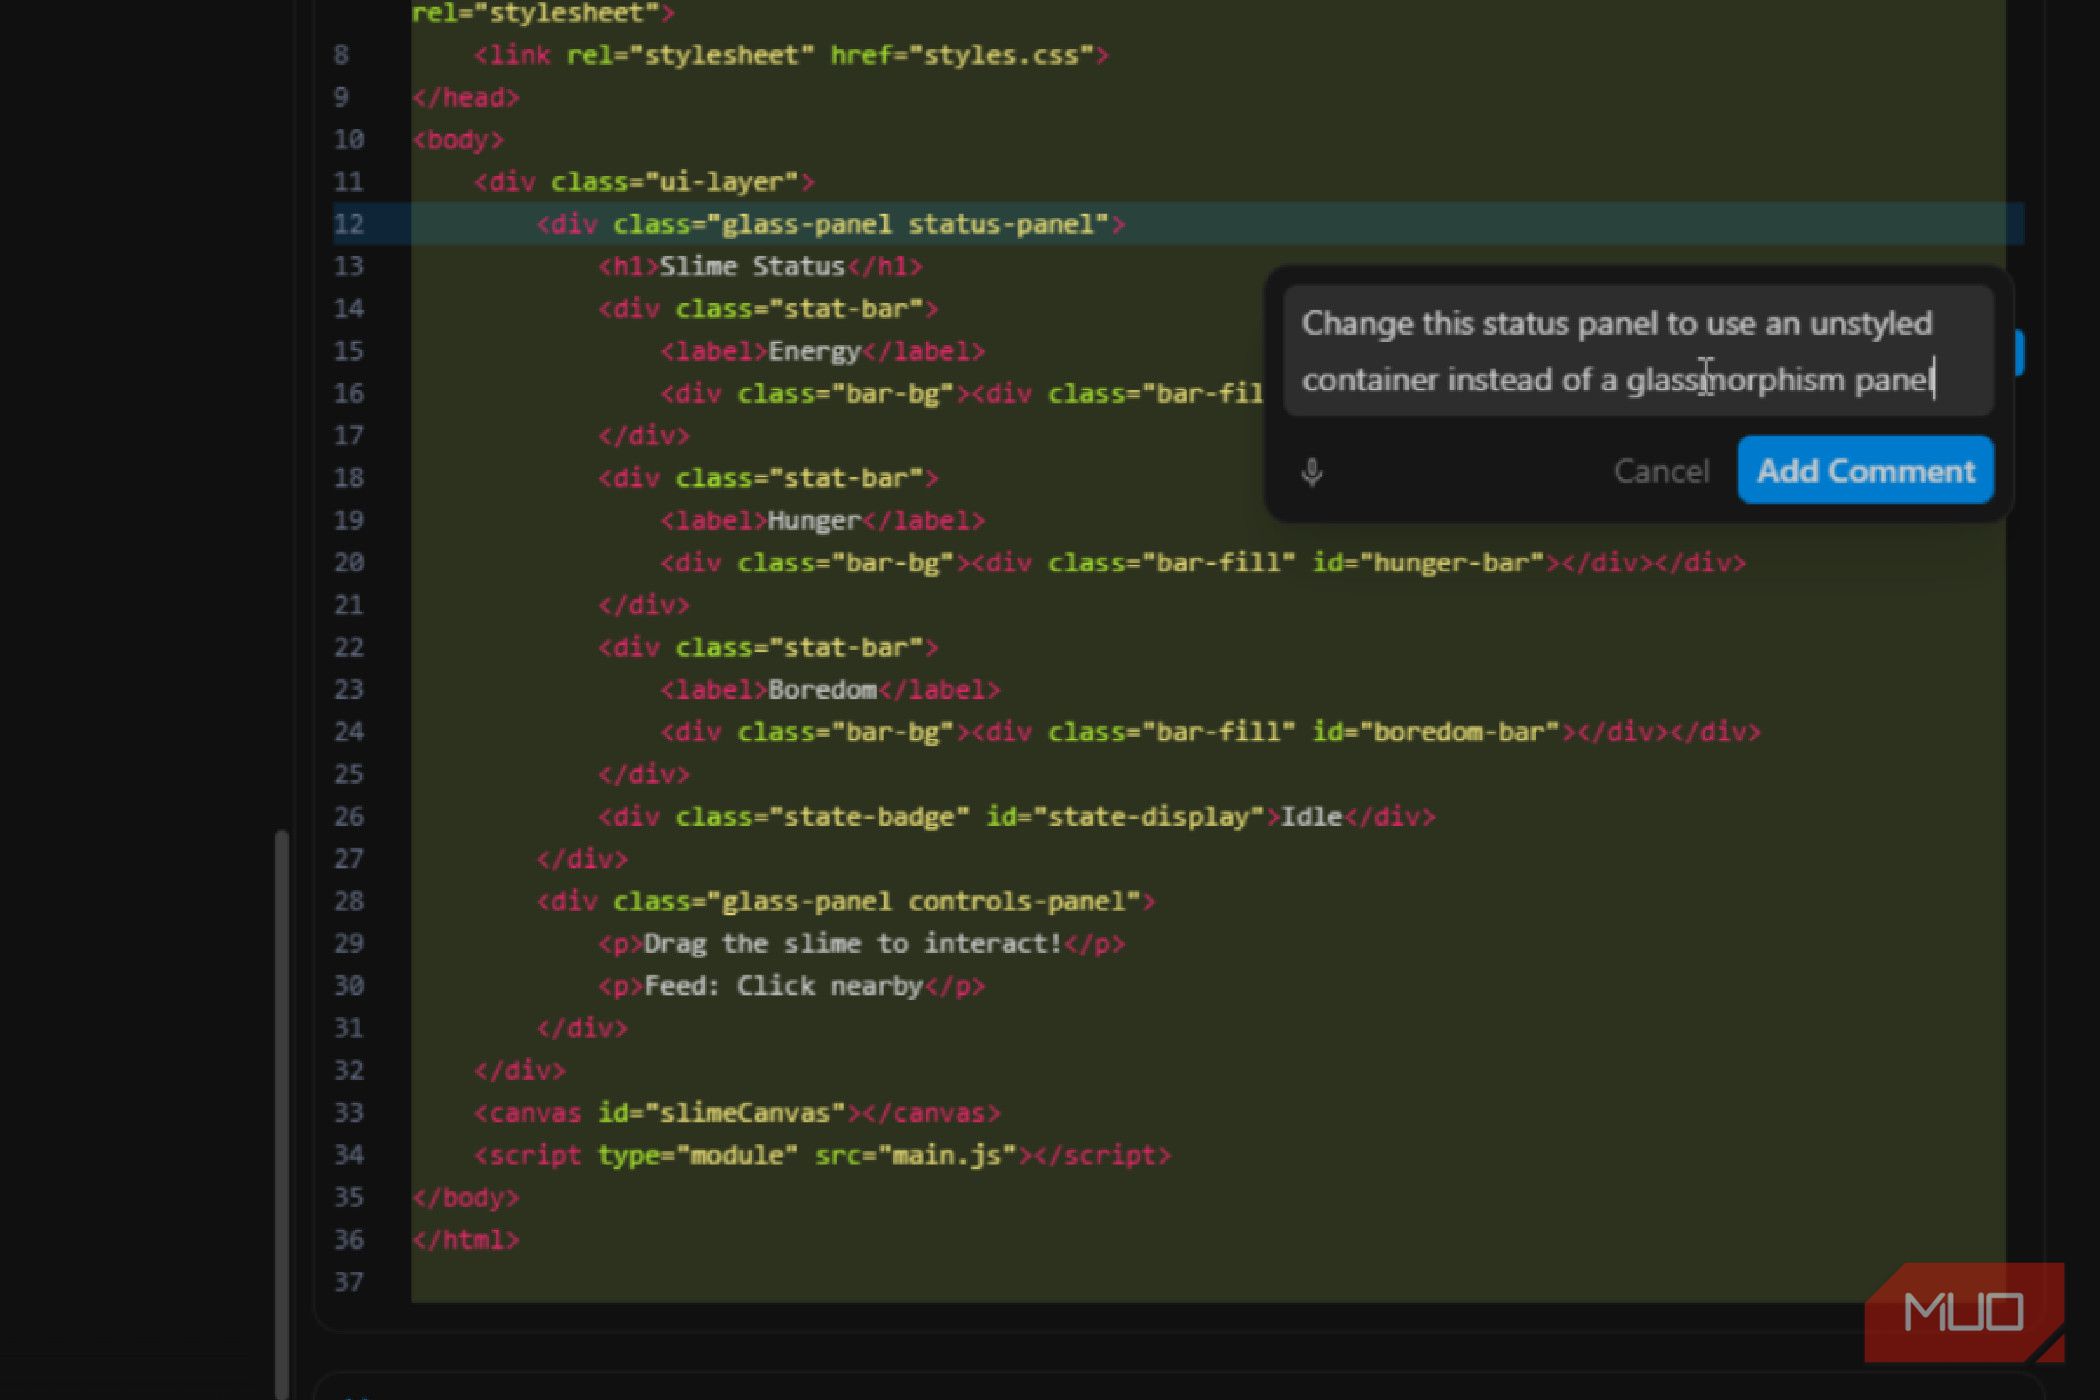Click the ui-layer div line

pyautogui.click(x=645, y=182)
